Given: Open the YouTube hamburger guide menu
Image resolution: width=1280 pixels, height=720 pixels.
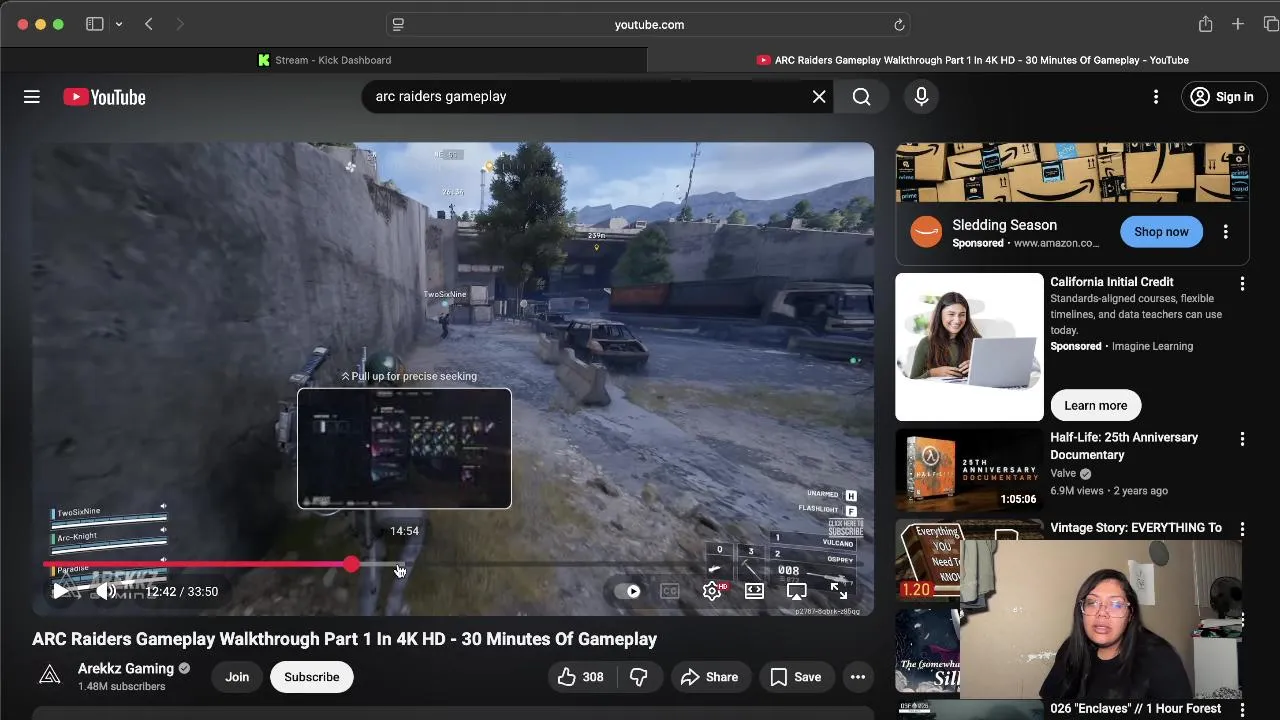Looking at the screenshot, I should (32, 97).
